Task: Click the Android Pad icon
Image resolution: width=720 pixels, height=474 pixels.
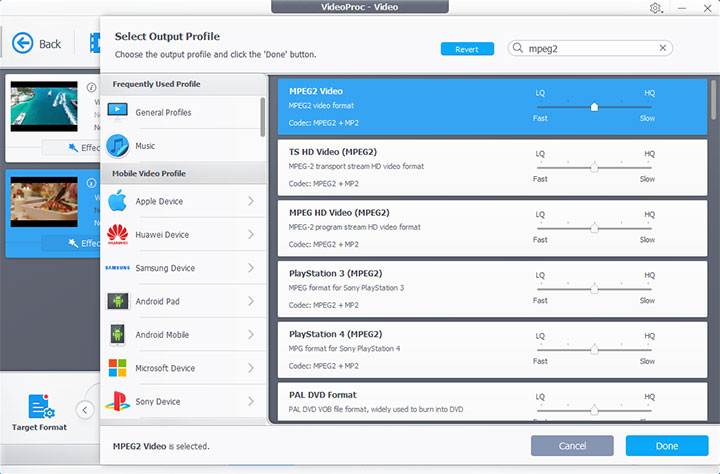Action: click(118, 301)
